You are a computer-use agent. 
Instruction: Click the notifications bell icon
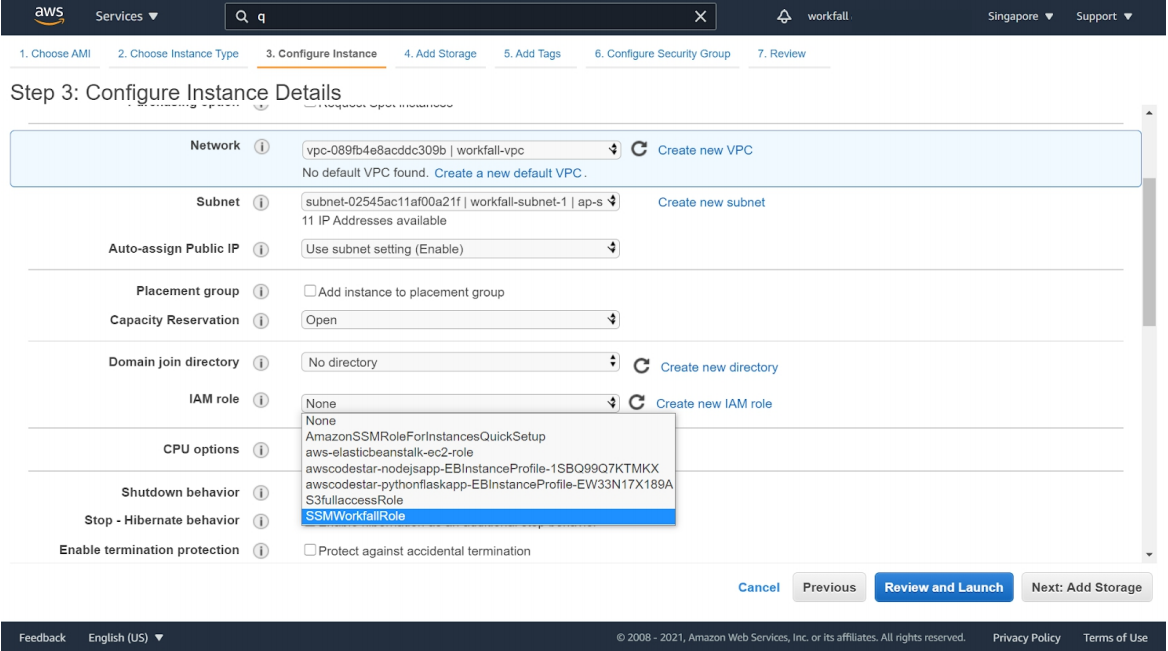[784, 16]
